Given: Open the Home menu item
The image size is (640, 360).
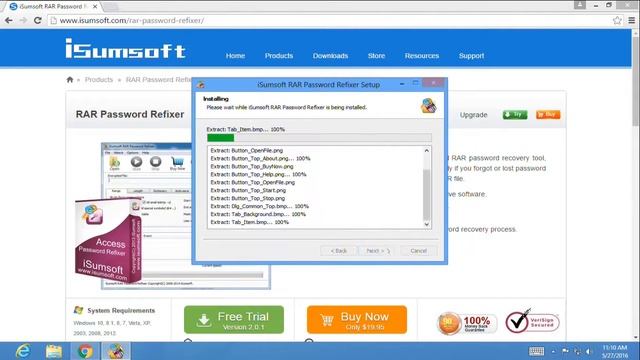Looking at the screenshot, I should (x=236, y=56).
